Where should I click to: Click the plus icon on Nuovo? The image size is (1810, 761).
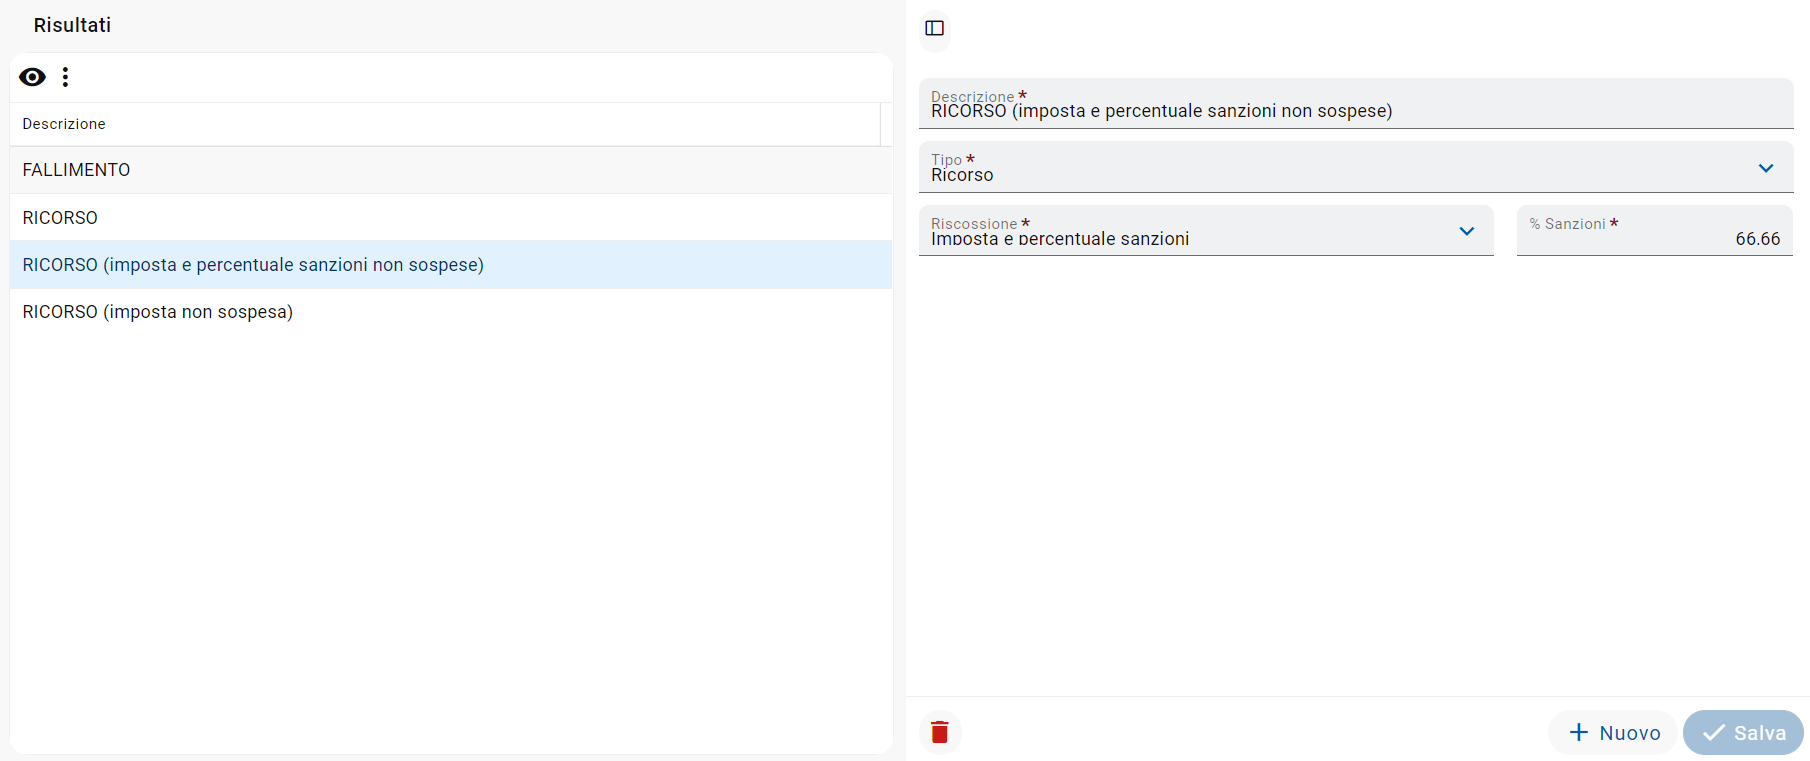[1579, 732]
